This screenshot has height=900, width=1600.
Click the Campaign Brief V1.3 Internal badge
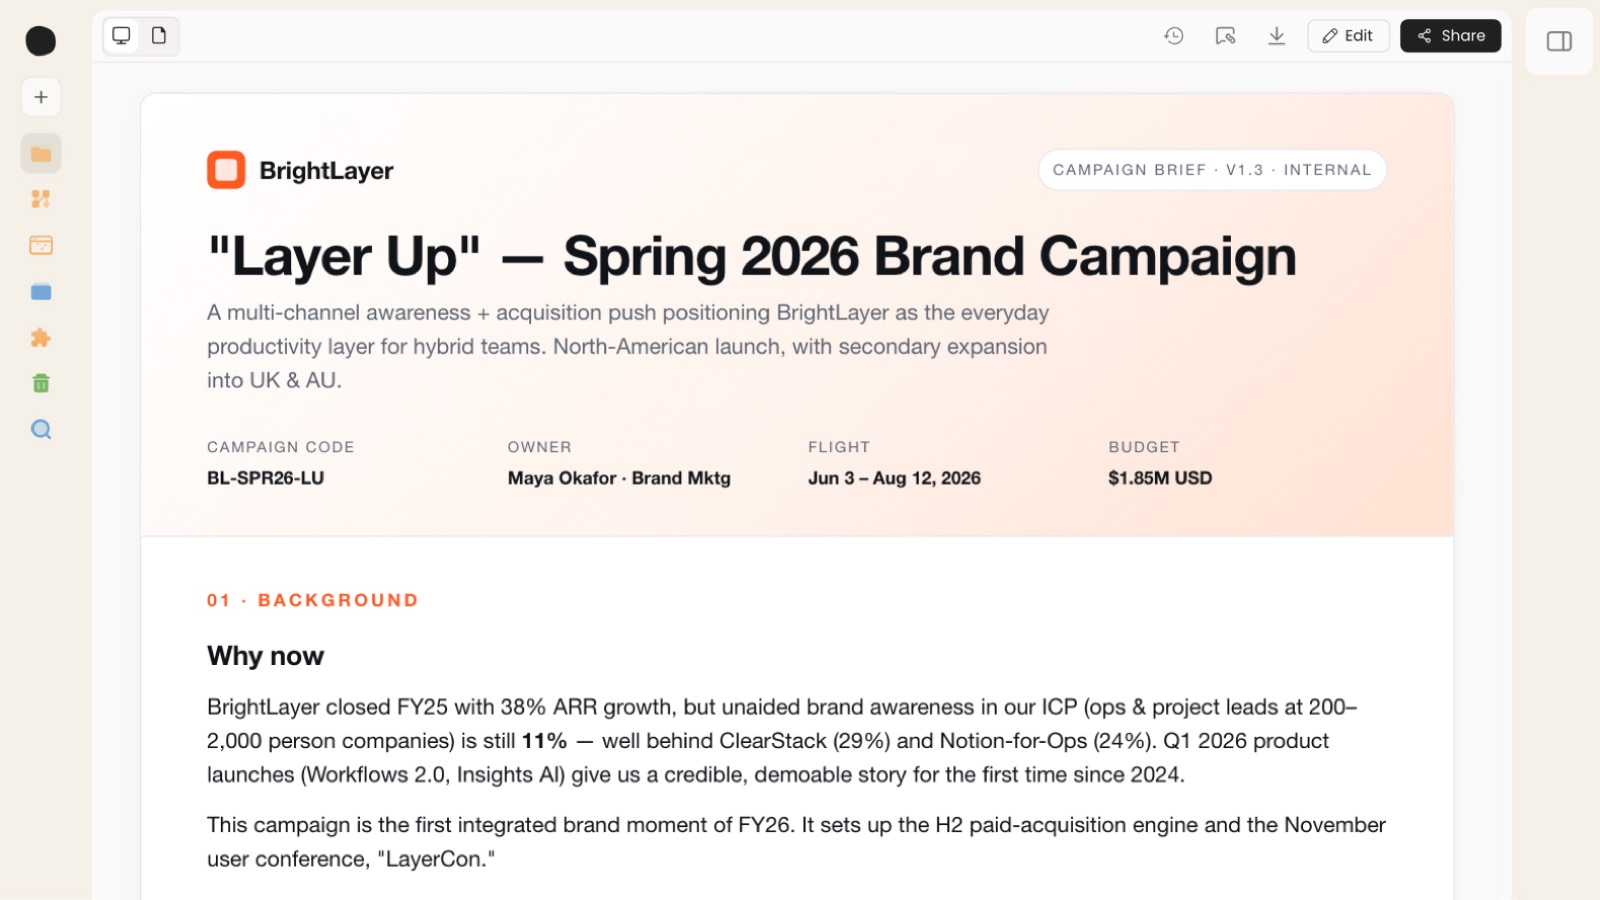[x=1212, y=170]
